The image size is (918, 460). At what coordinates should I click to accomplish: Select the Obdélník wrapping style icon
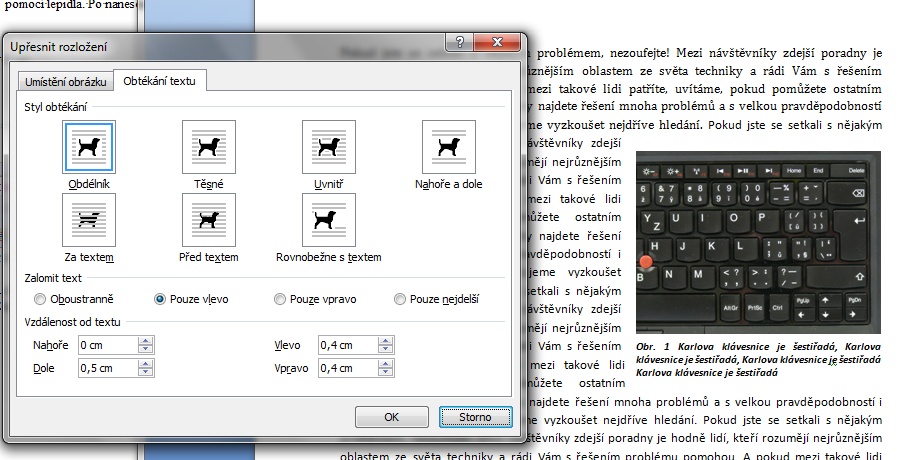point(89,147)
